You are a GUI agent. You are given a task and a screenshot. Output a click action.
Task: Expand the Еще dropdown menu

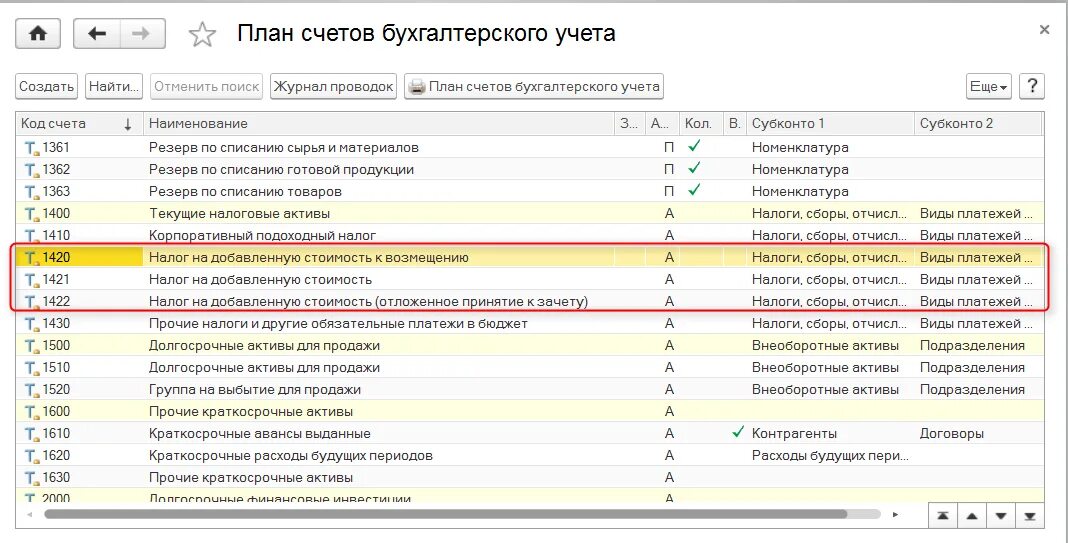click(x=988, y=87)
